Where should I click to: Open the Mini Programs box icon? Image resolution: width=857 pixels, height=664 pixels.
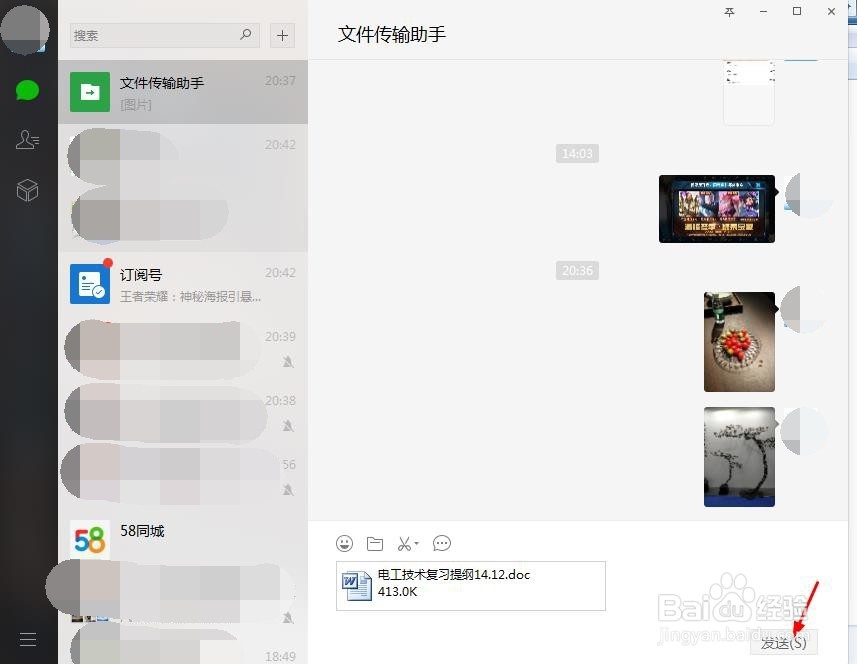[27, 190]
